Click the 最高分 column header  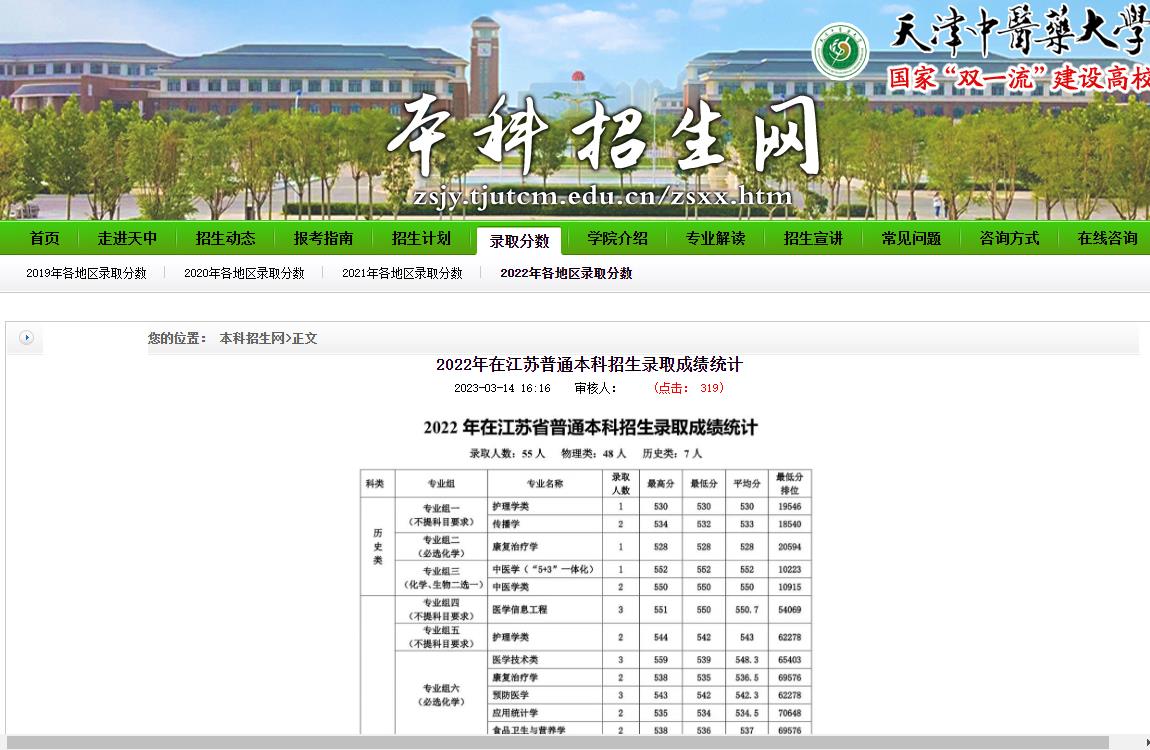pos(661,484)
